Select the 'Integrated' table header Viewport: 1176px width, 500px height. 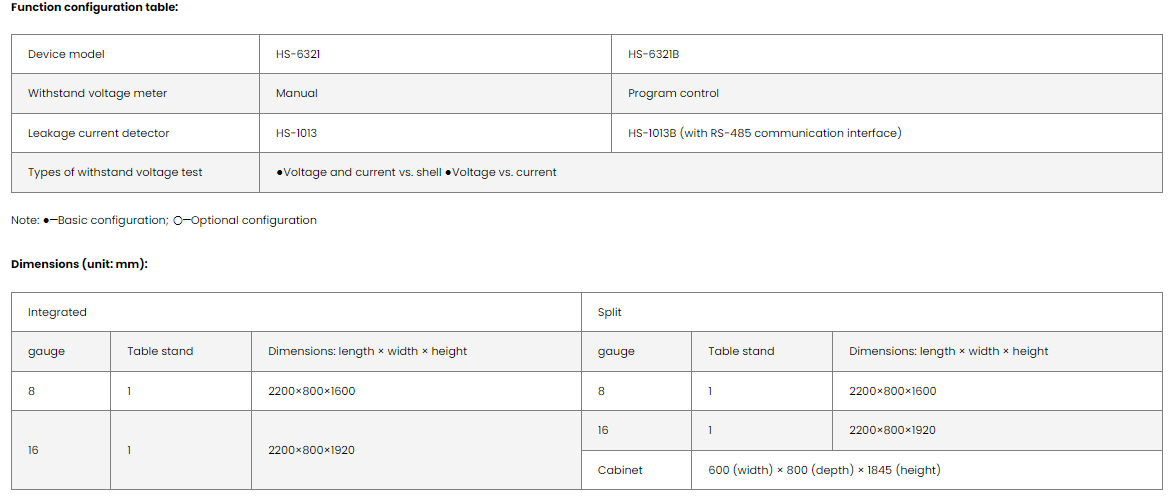click(x=57, y=312)
